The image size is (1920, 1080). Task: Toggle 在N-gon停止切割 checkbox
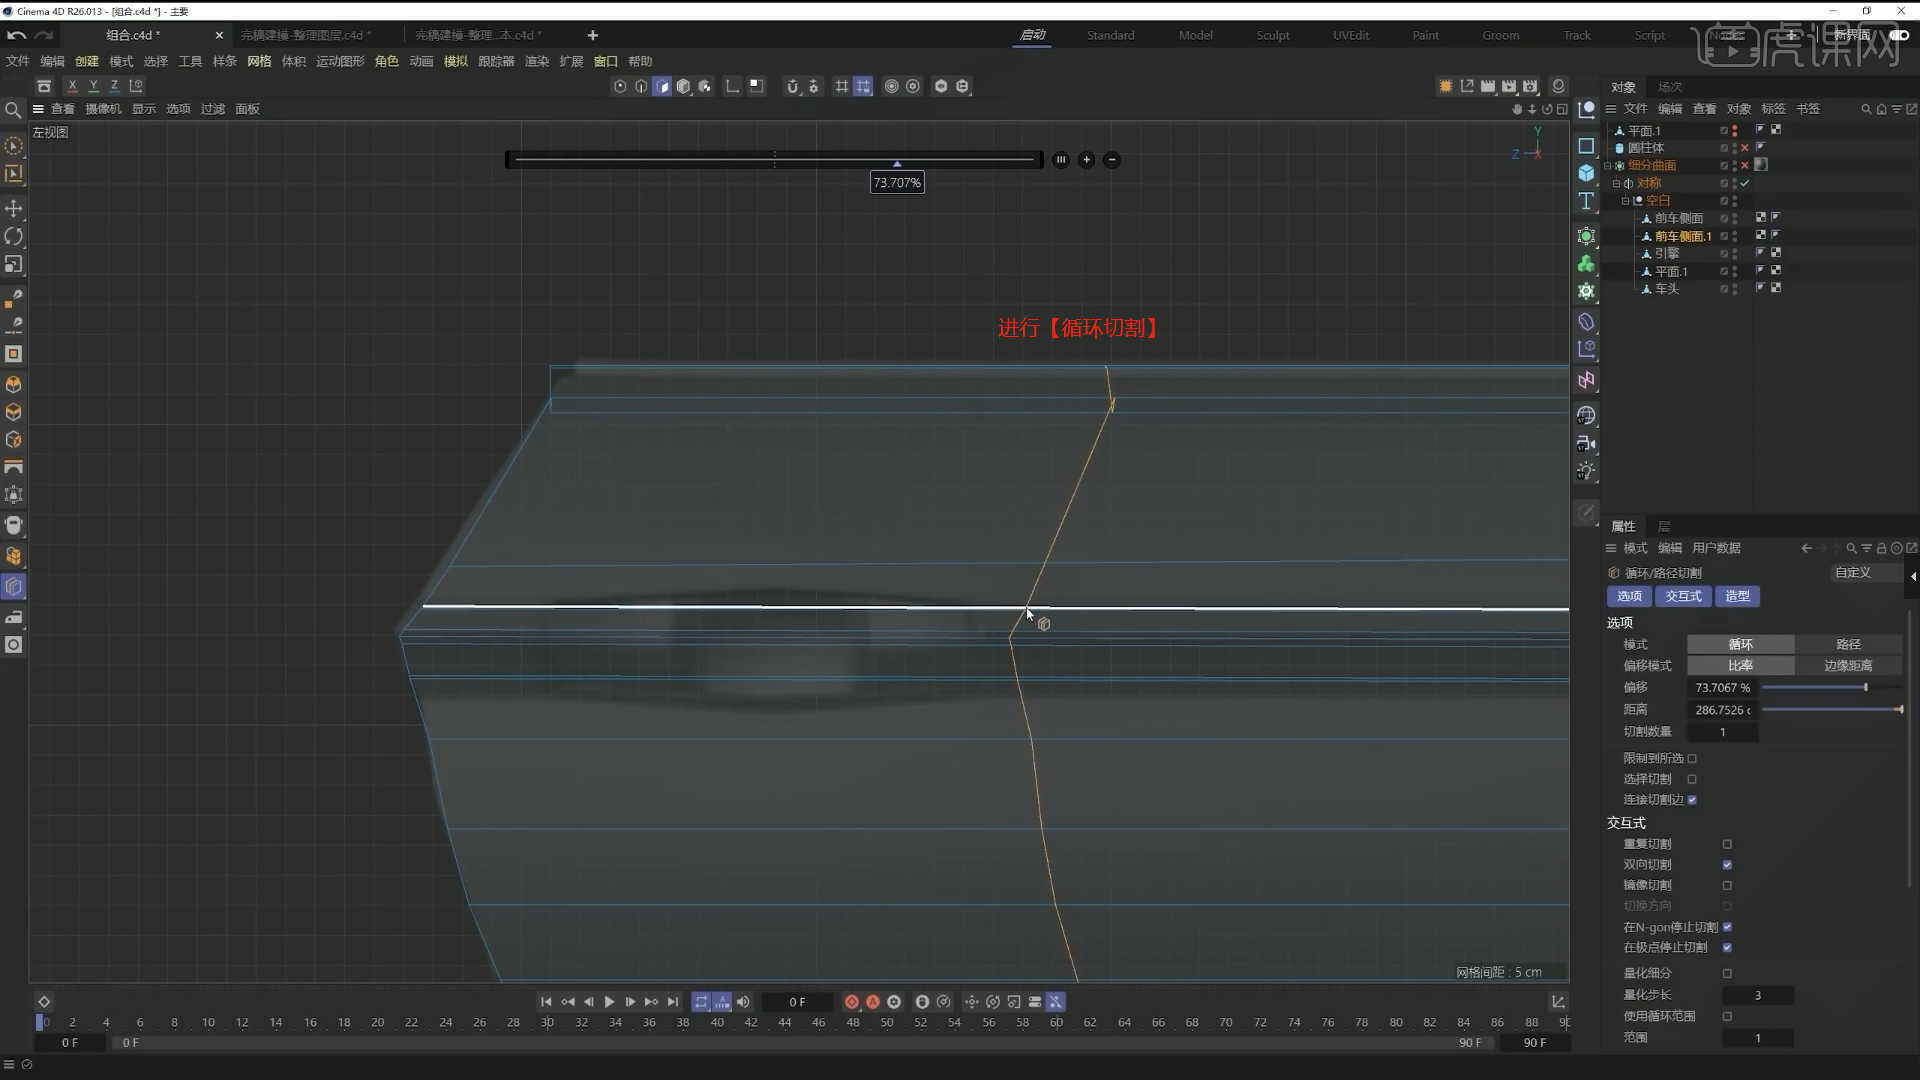pyautogui.click(x=1727, y=927)
